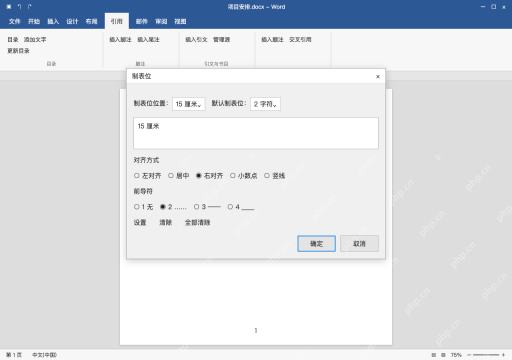Click the 全部清除 button

coord(197,222)
